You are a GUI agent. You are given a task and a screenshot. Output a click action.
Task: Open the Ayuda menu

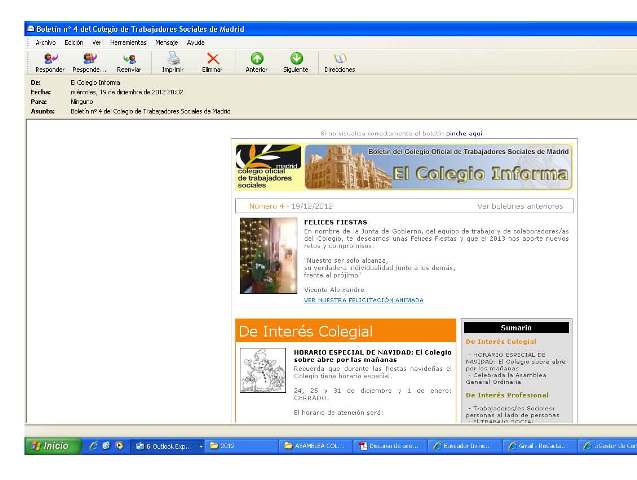point(195,42)
